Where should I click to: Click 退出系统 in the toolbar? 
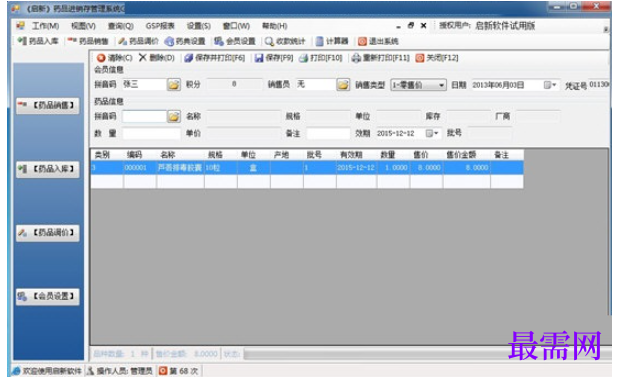tap(378, 41)
